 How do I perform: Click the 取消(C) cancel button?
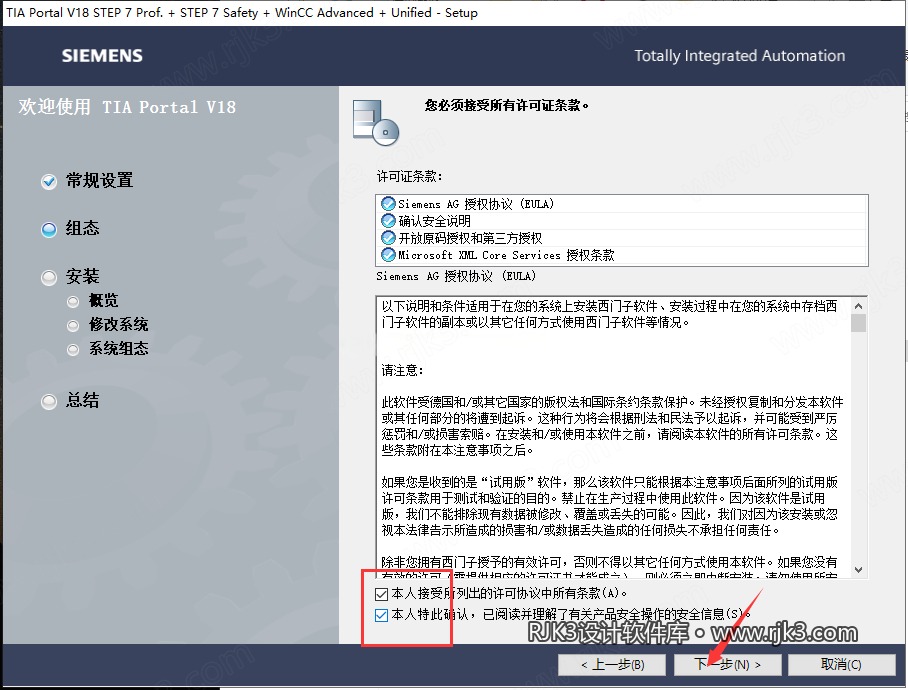tap(841, 665)
